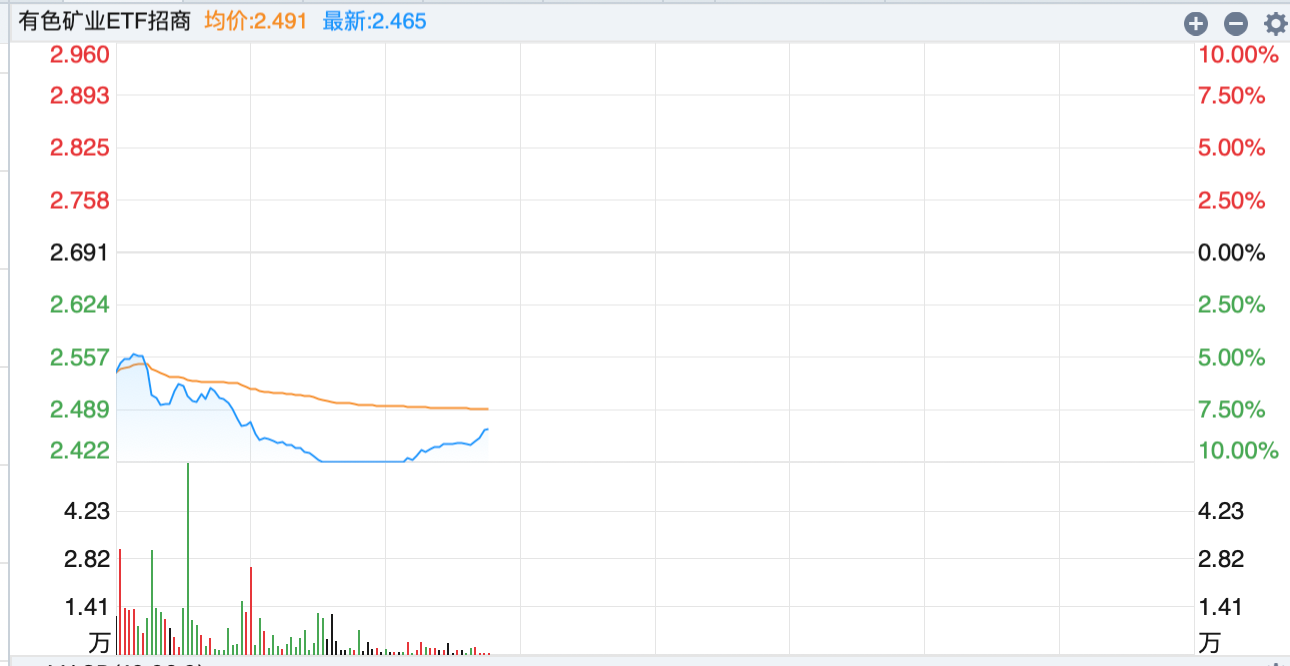The image size is (1290, 666).
Task: Click the red 2.960 price label
Action: (79, 55)
